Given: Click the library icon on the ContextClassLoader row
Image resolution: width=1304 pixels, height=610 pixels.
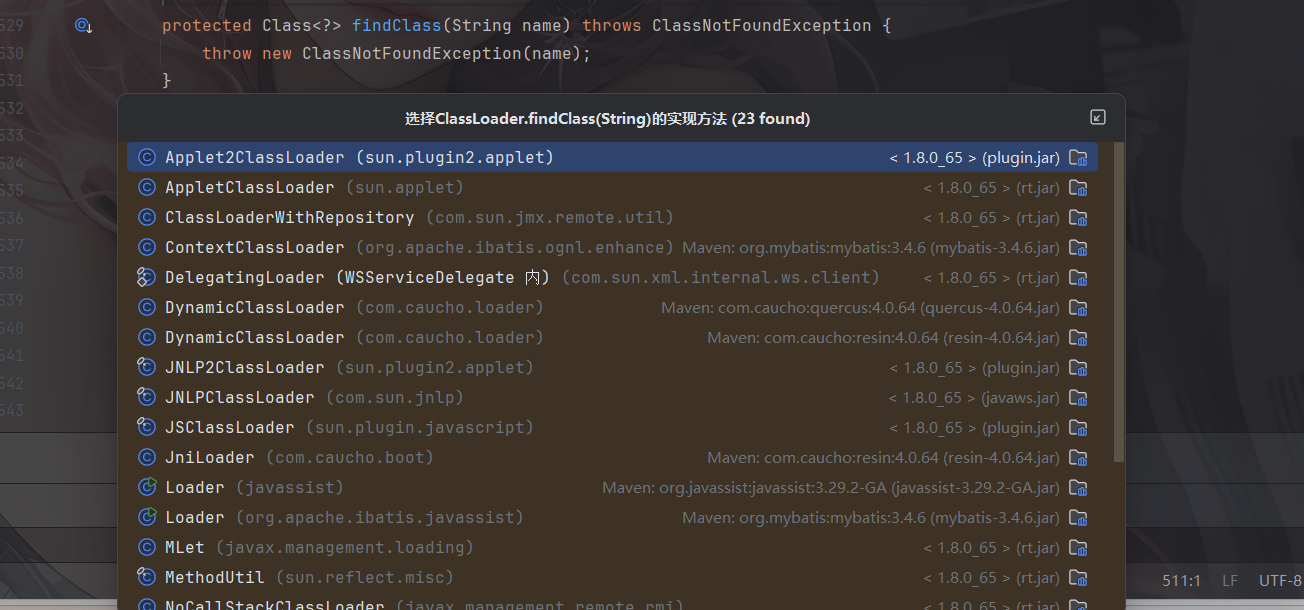Looking at the screenshot, I should click(1078, 247).
